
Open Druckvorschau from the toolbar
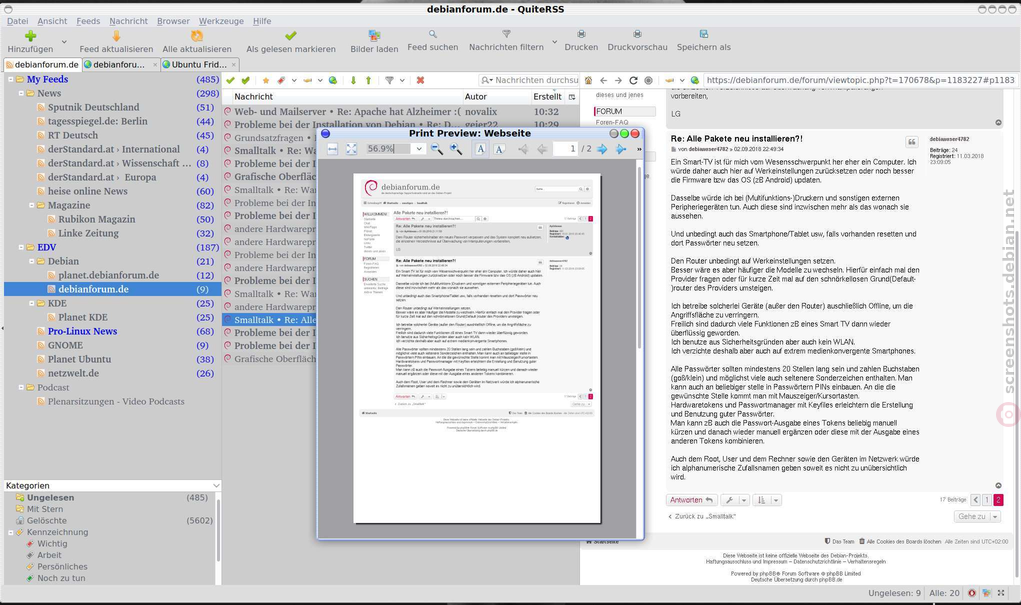(x=637, y=40)
